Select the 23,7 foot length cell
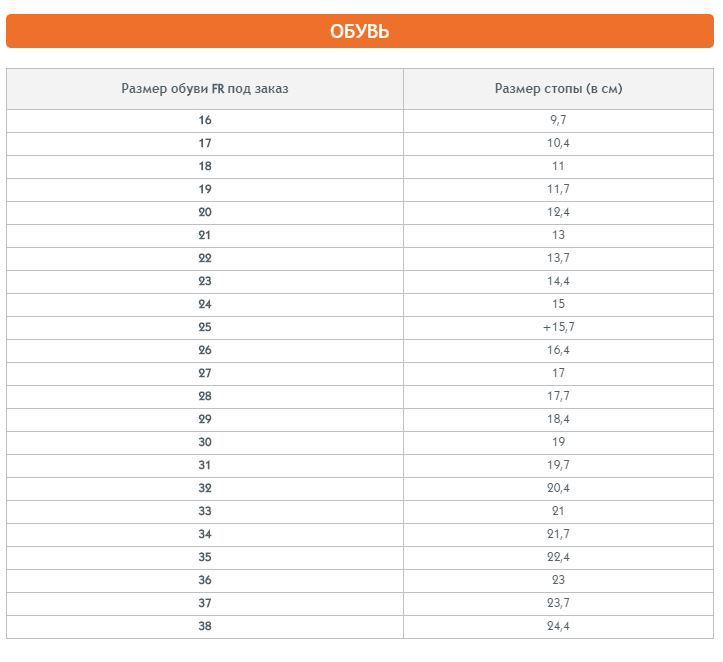 tap(558, 603)
